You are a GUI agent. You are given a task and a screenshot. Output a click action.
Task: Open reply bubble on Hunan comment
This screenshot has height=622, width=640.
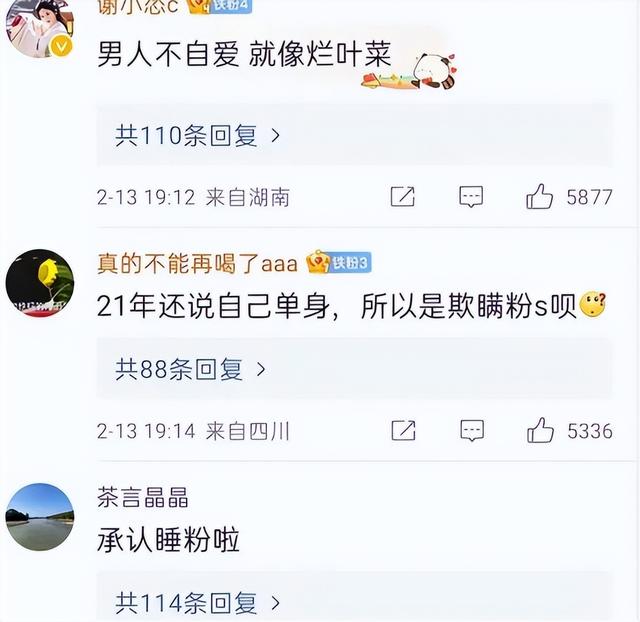click(471, 197)
